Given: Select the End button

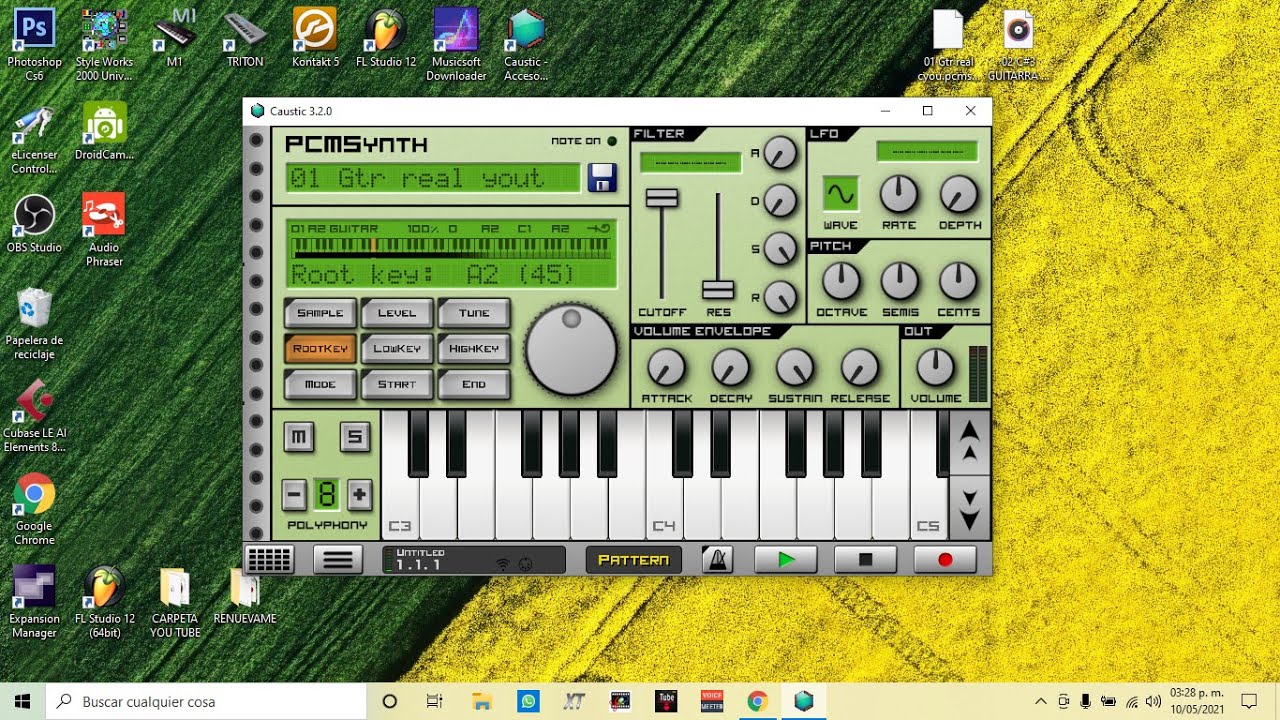Looking at the screenshot, I should [474, 384].
